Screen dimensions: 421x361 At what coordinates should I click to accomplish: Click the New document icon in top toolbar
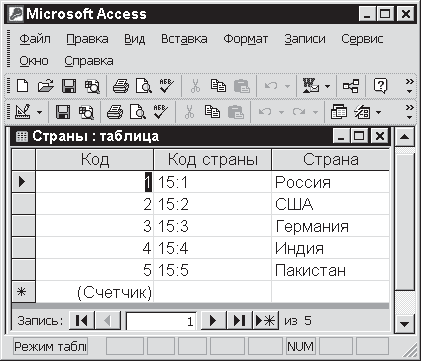(x=22, y=86)
